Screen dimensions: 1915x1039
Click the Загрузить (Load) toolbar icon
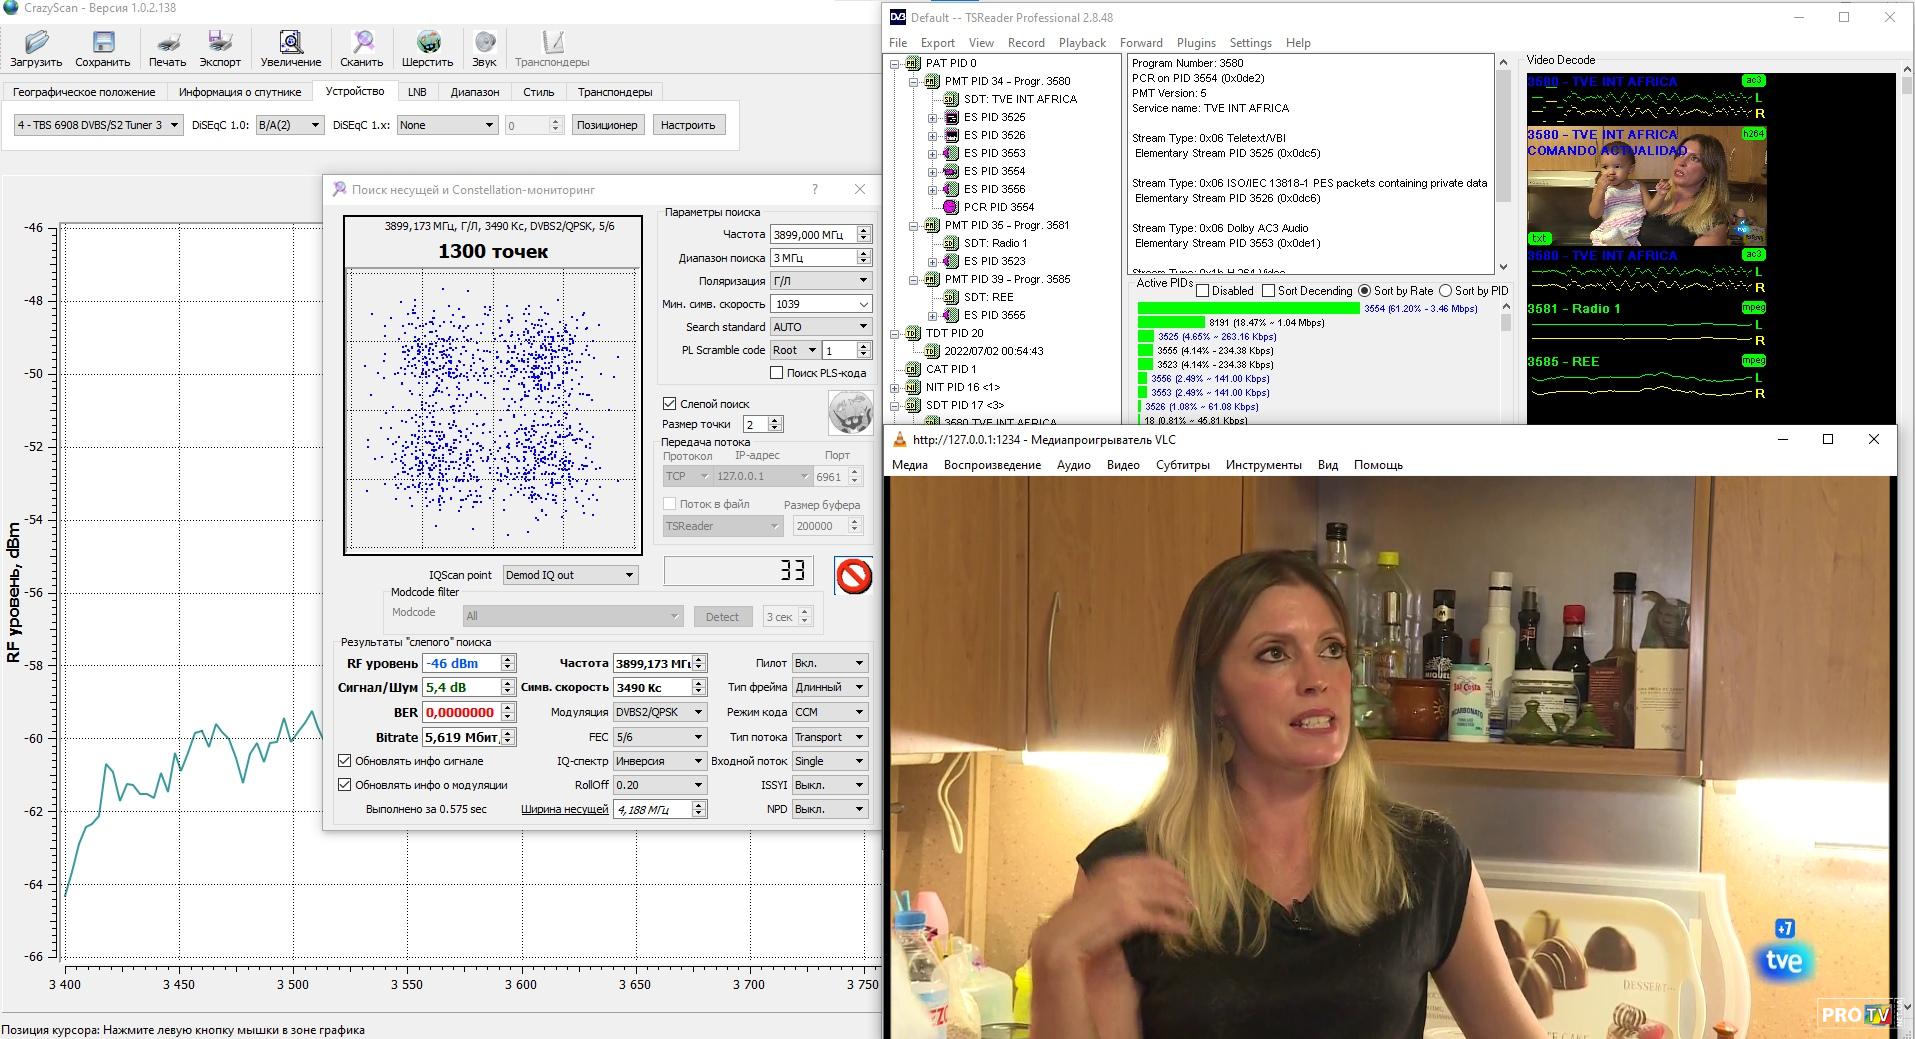[x=36, y=43]
